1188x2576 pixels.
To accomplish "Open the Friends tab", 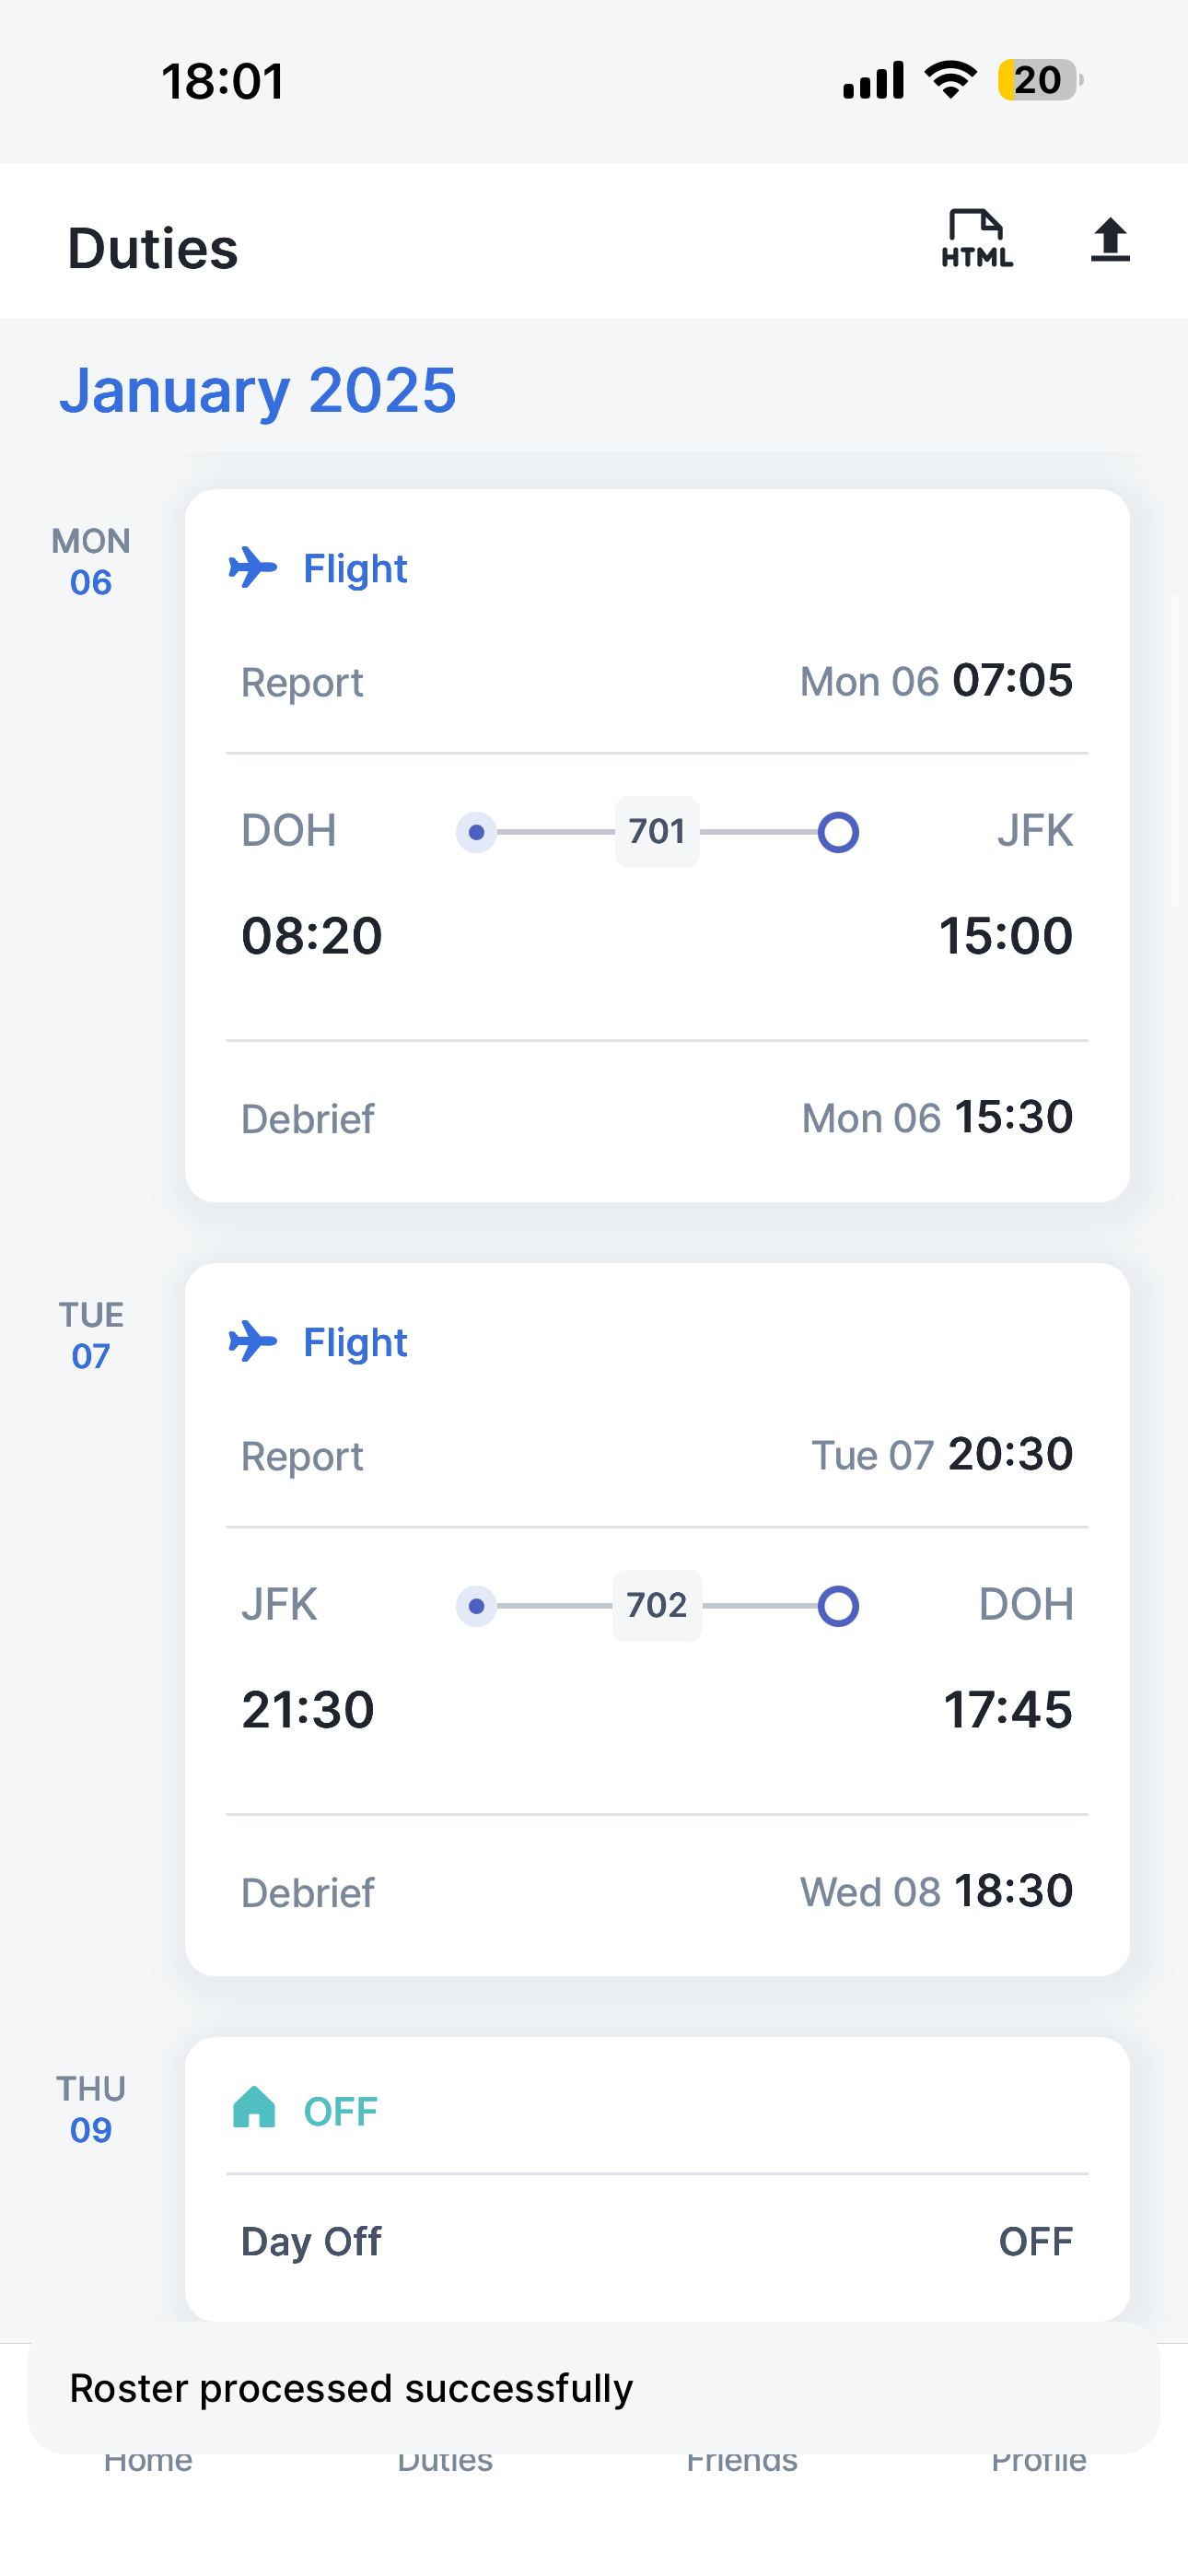I will 742,2462.
